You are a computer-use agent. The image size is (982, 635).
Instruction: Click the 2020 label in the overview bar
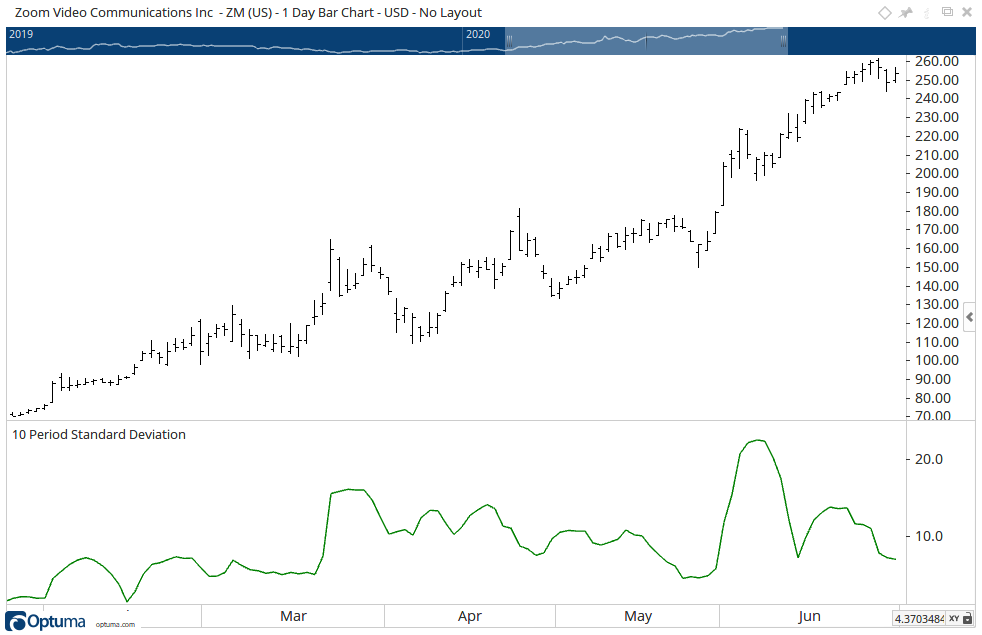(478, 34)
